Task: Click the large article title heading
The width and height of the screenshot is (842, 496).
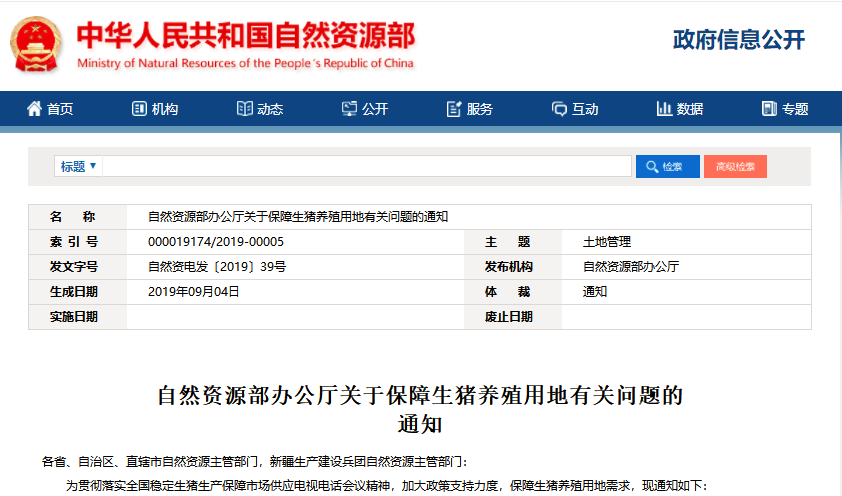Action: [420, 410]
